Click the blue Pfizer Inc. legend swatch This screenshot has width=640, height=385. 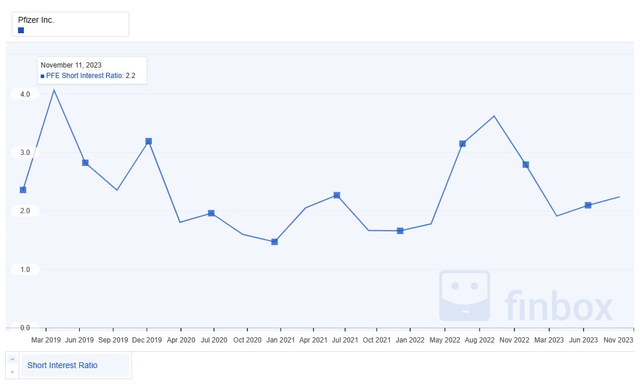(21, 30)
